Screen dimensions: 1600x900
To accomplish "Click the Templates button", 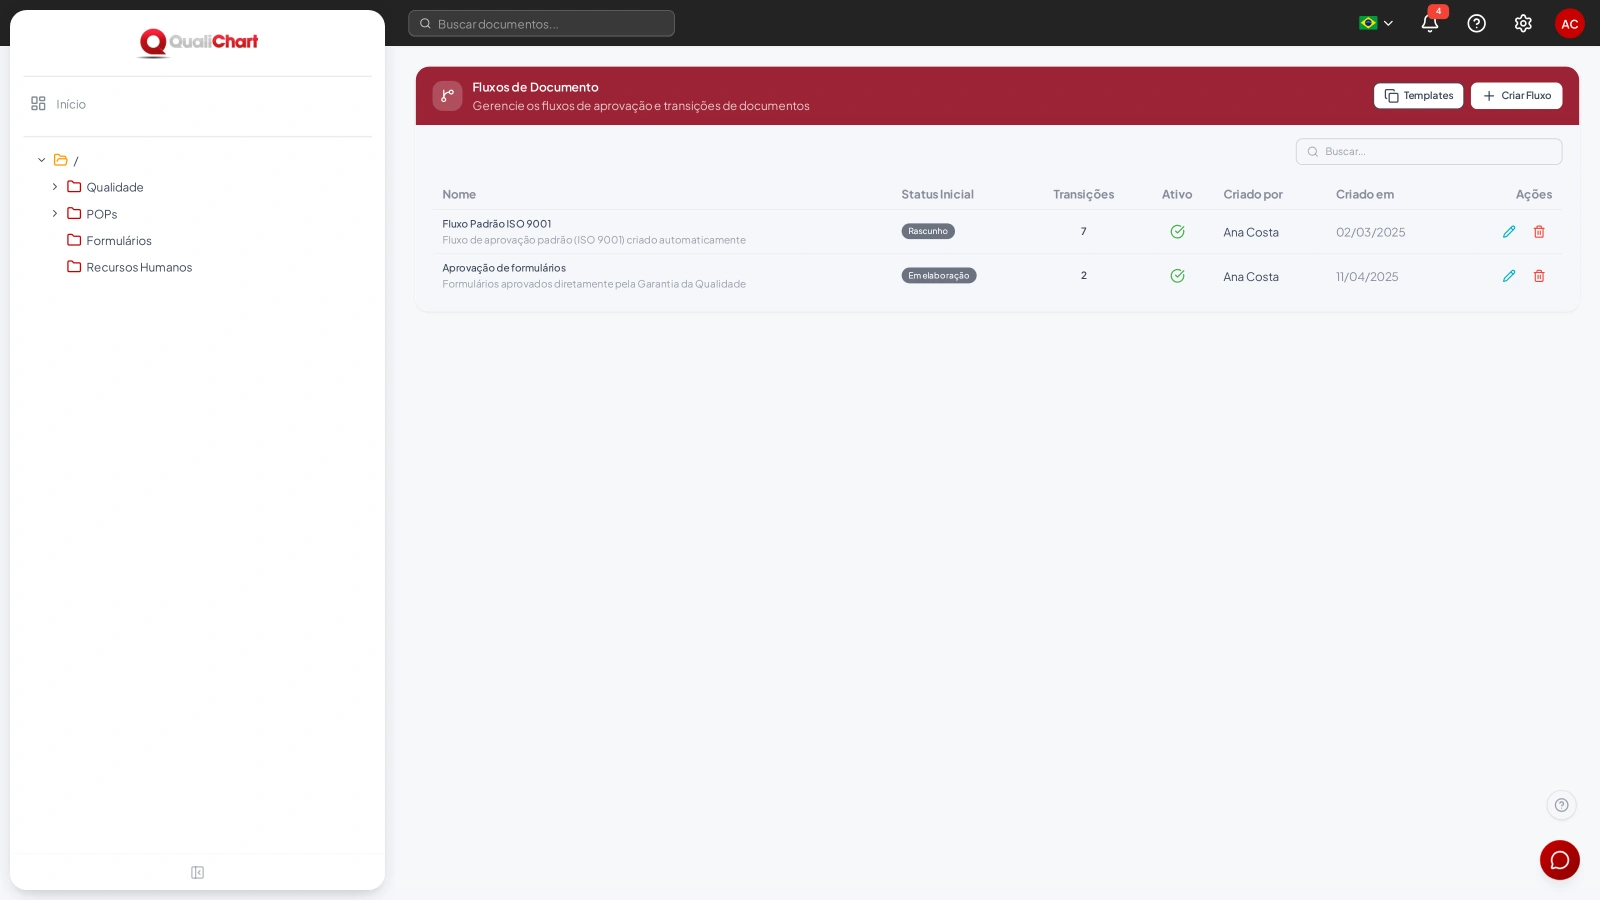I will point(1418,96).
